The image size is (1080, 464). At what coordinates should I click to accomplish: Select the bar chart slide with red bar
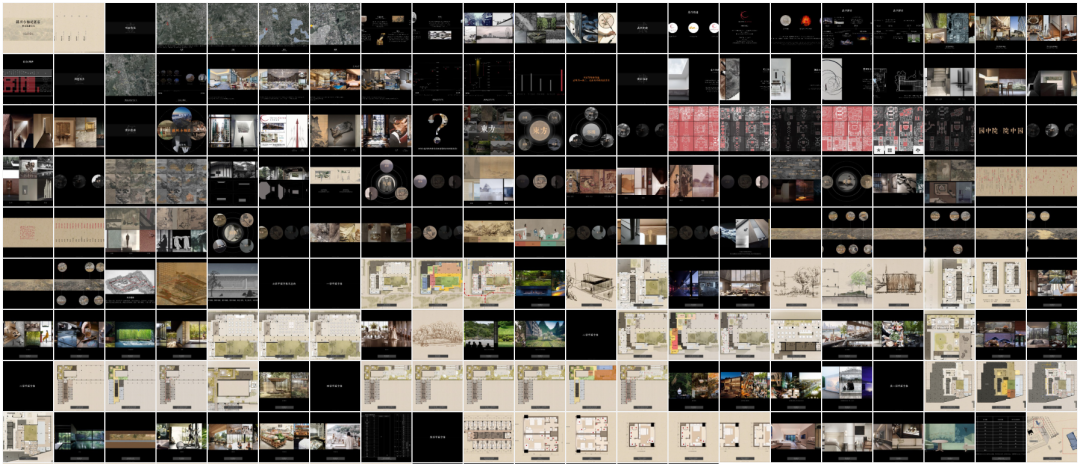(x=538, y=78)
